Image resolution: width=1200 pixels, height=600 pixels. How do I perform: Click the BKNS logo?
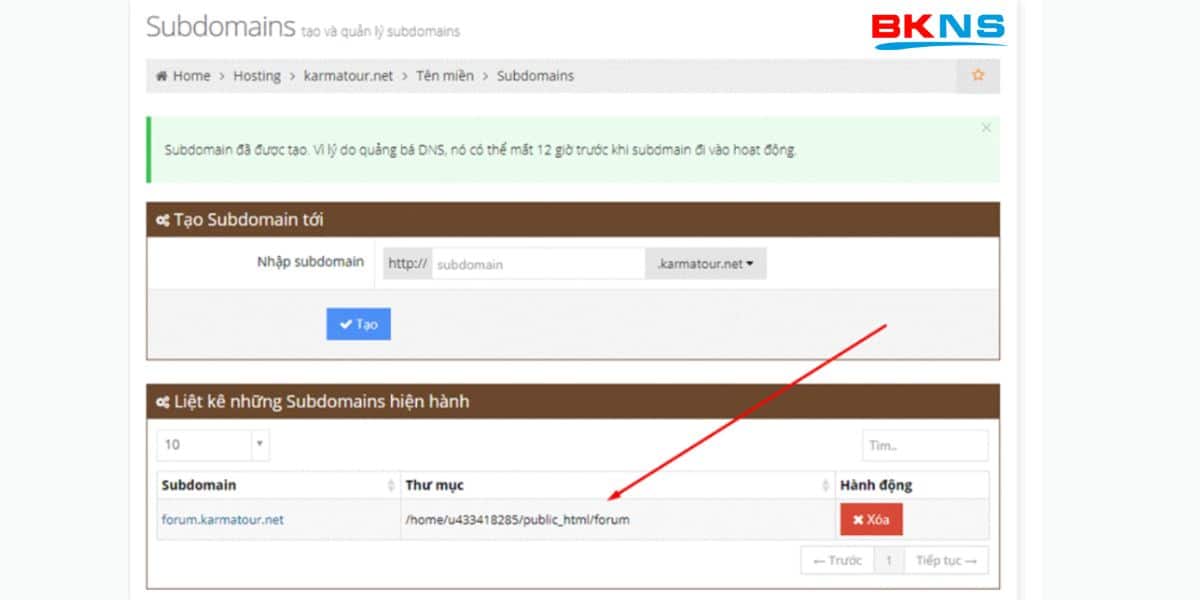[x=938, y=28]
